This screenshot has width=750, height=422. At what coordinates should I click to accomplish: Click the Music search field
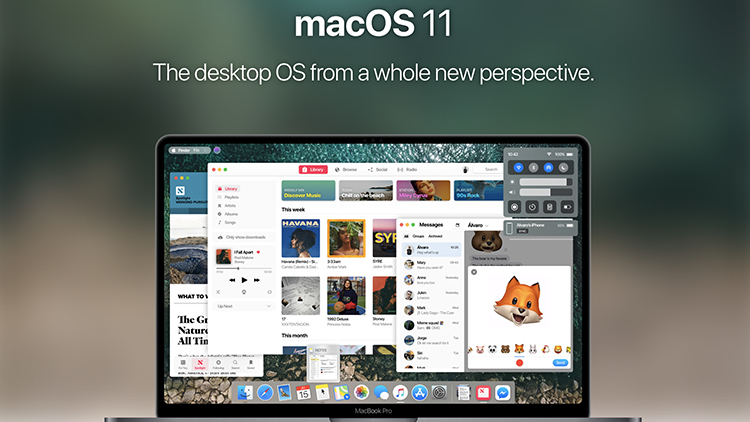coord(487,169)
